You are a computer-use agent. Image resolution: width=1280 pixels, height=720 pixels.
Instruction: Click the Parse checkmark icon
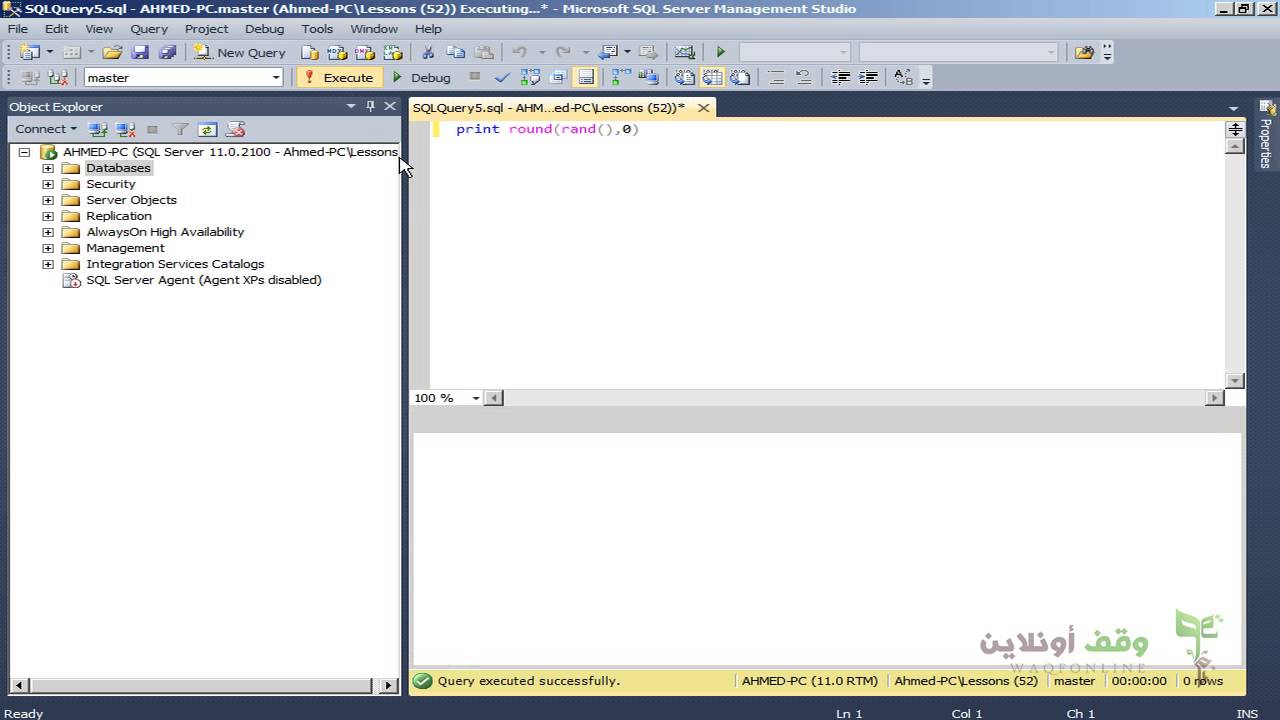tap(502, 77)
